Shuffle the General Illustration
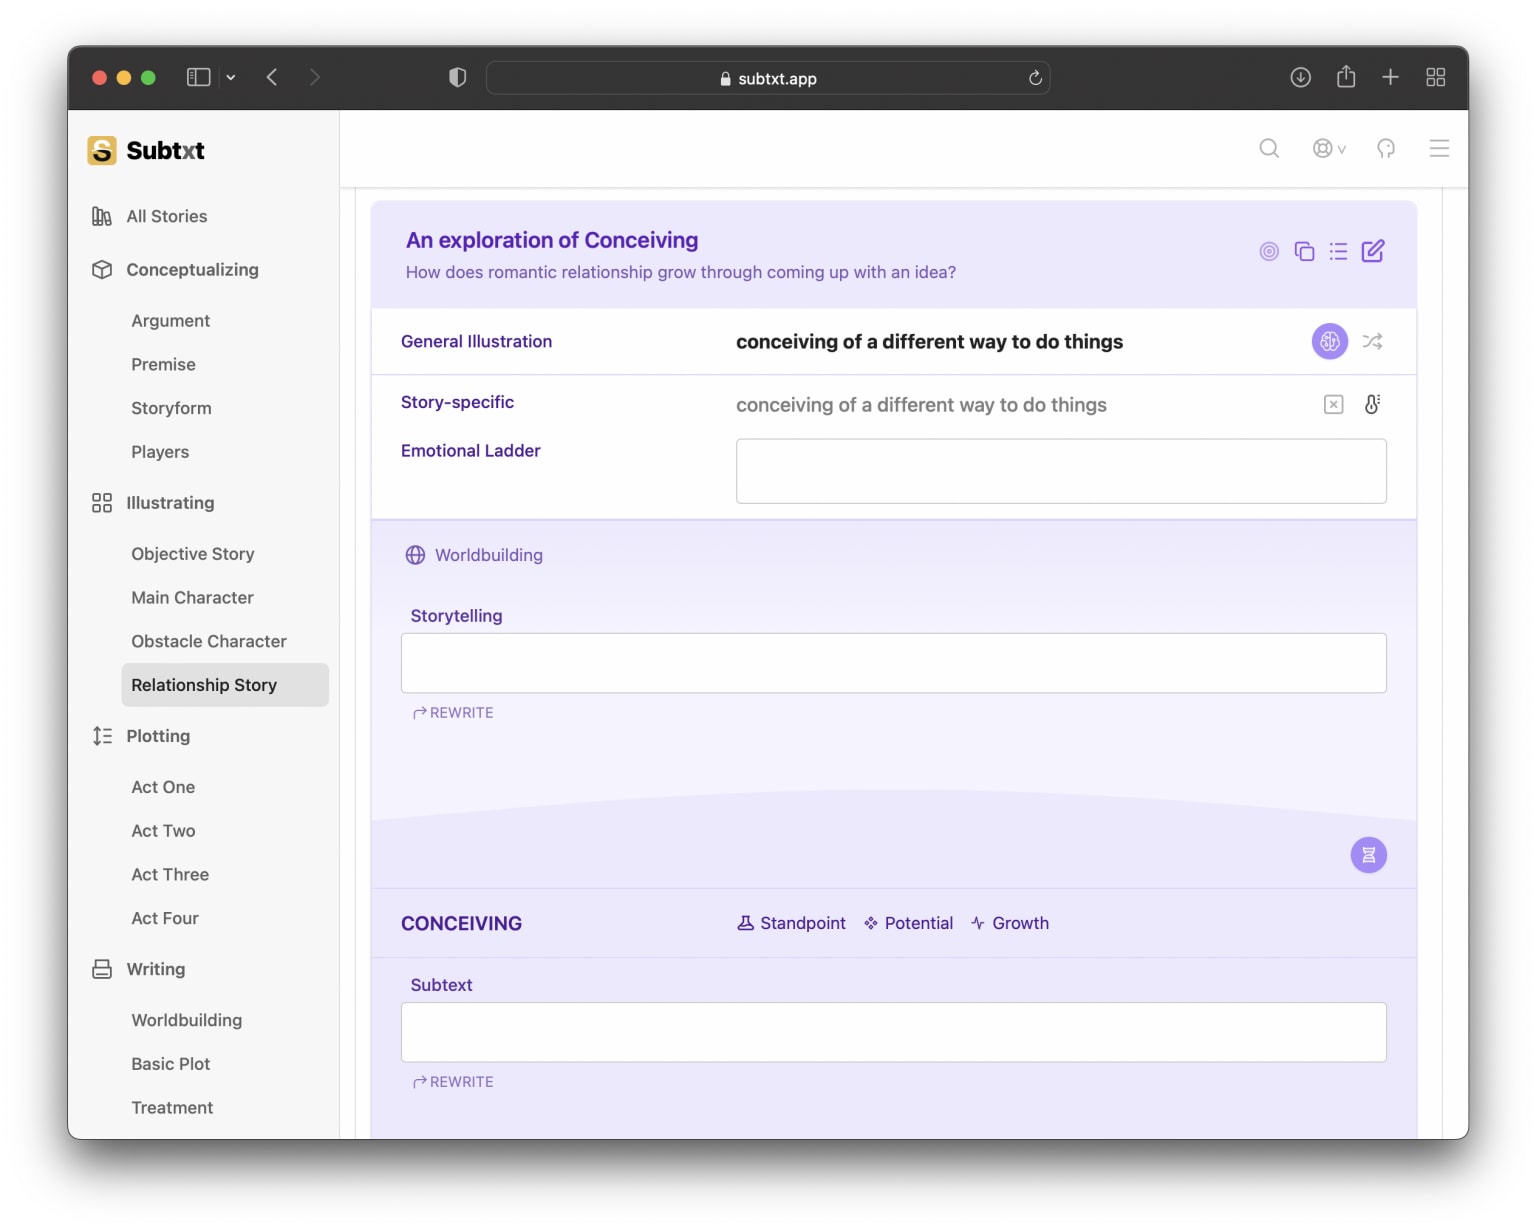 [1372, 341]
